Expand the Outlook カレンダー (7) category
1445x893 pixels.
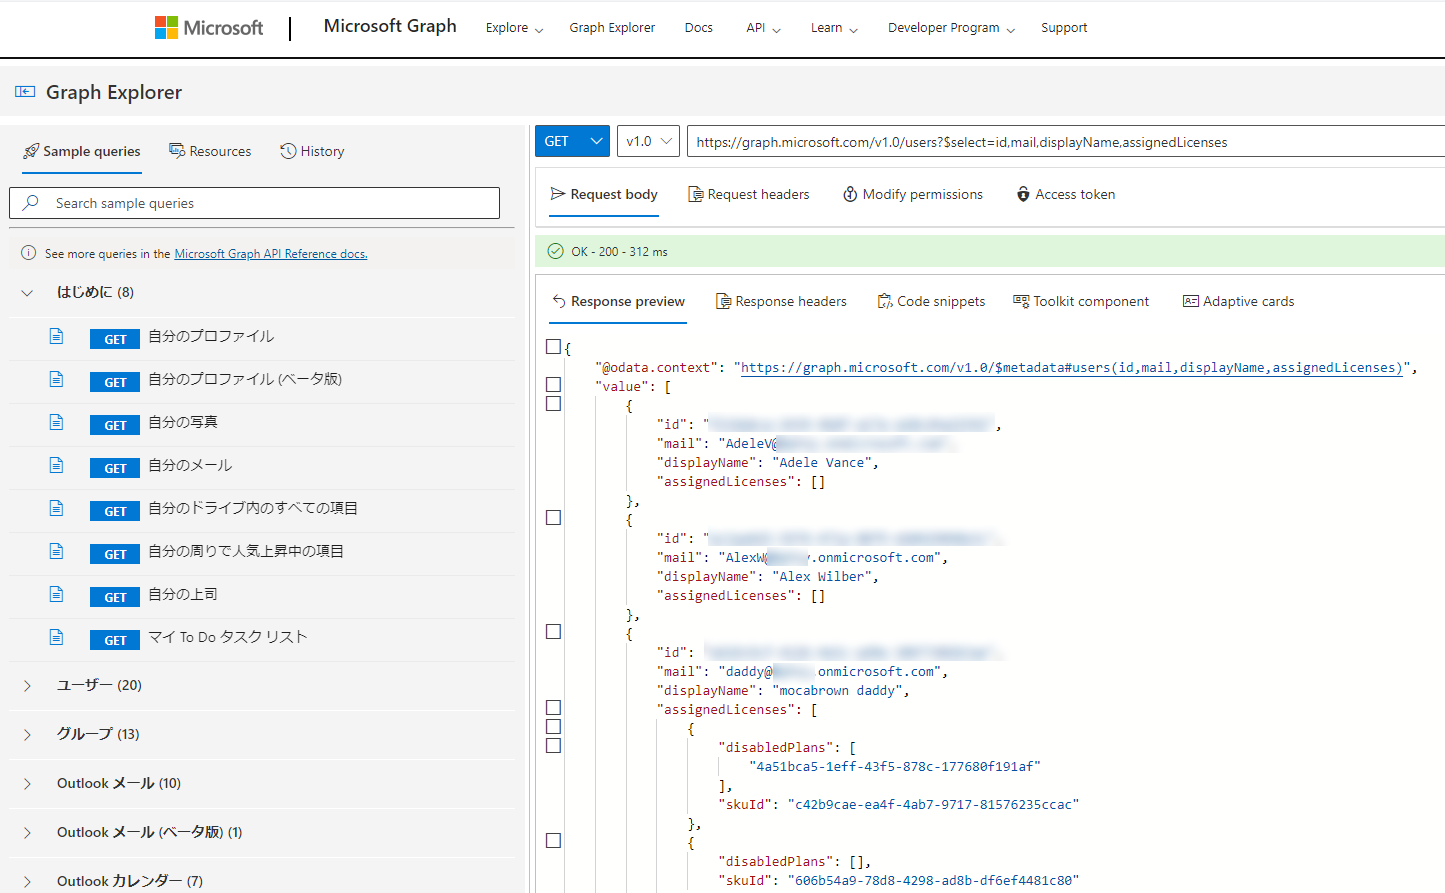tap(27, 882)
